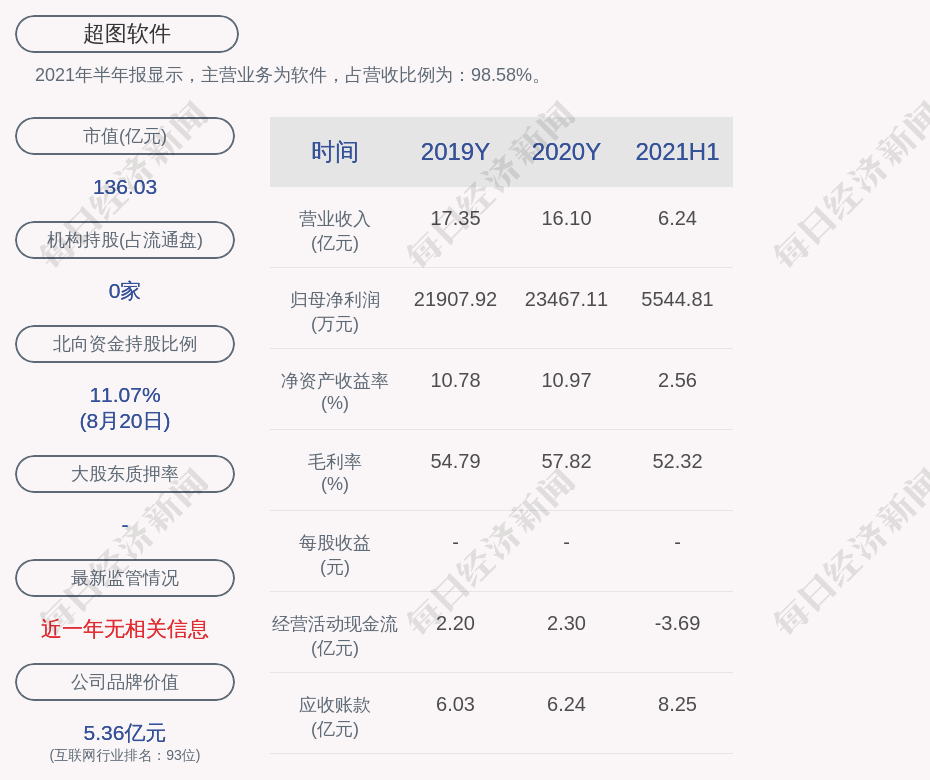The height and width of the screenshot is (780, 930).
Task: Select the ROE value 2.56
Action: [x=677, y=380]
